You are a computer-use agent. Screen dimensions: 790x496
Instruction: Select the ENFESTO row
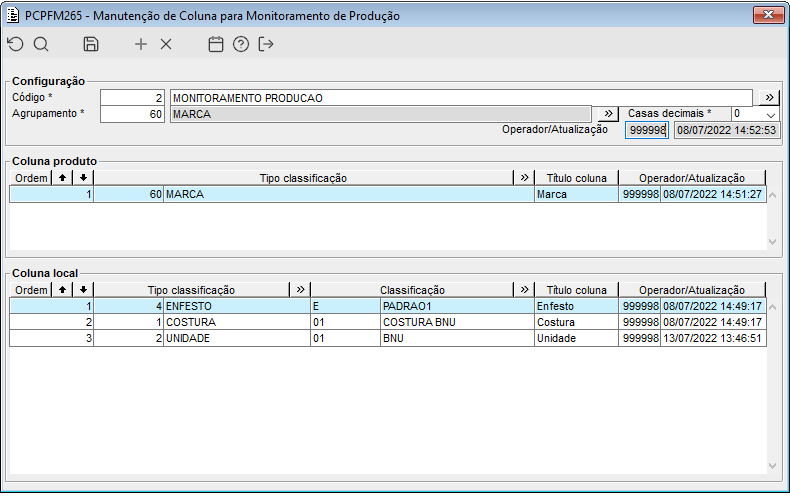coord(388,306)
